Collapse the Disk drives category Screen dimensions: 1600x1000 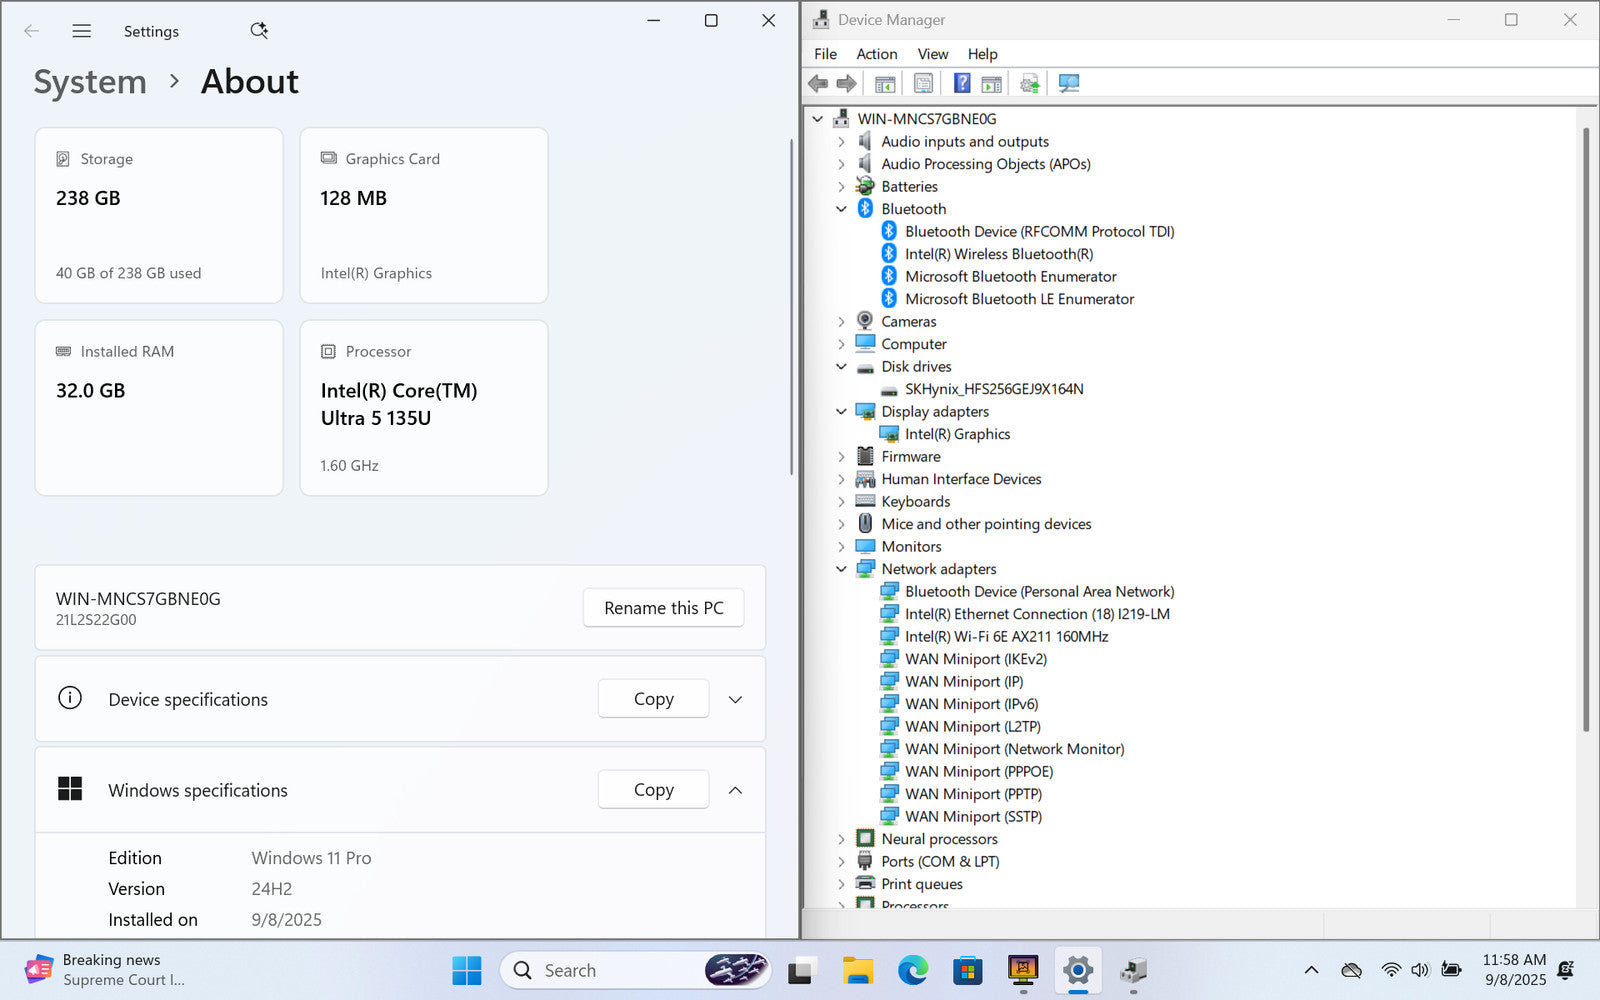click(x=841, y=367)
